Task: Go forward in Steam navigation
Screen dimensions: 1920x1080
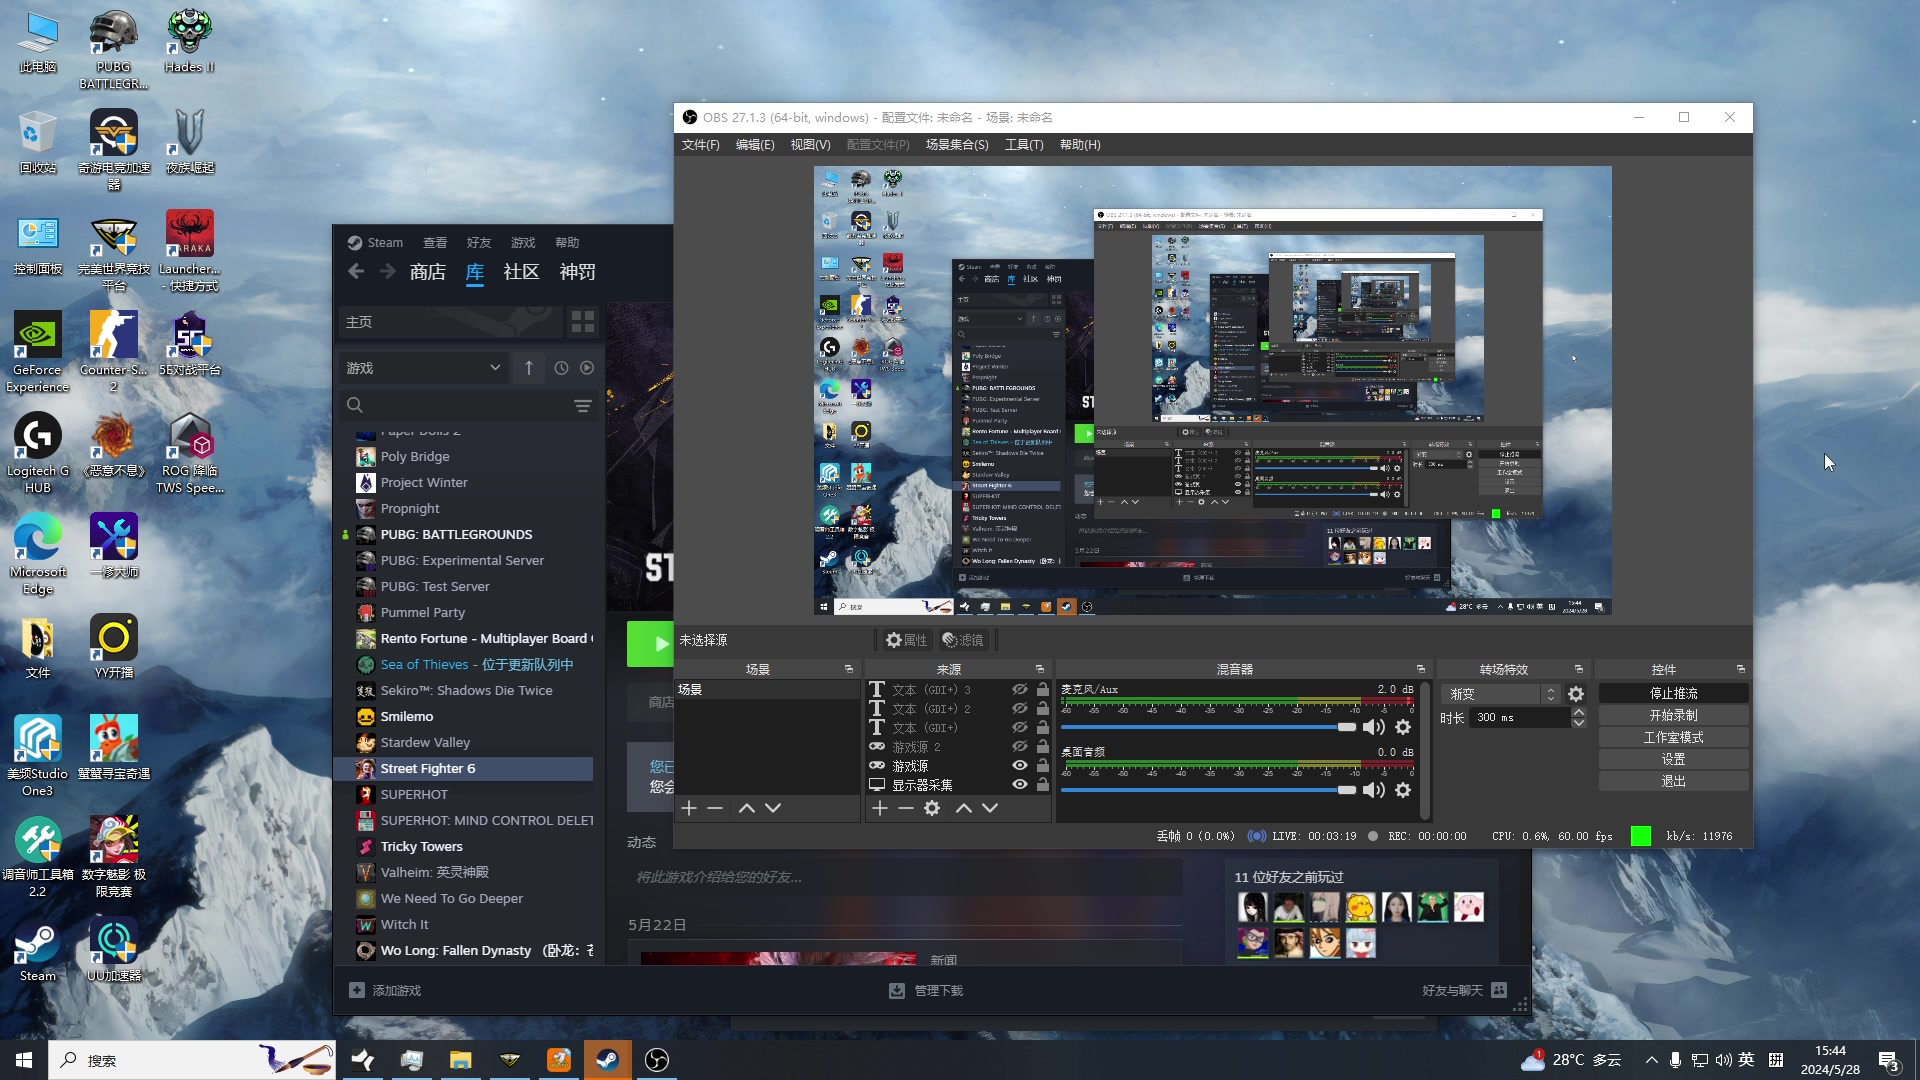Action: coord(388,272)
